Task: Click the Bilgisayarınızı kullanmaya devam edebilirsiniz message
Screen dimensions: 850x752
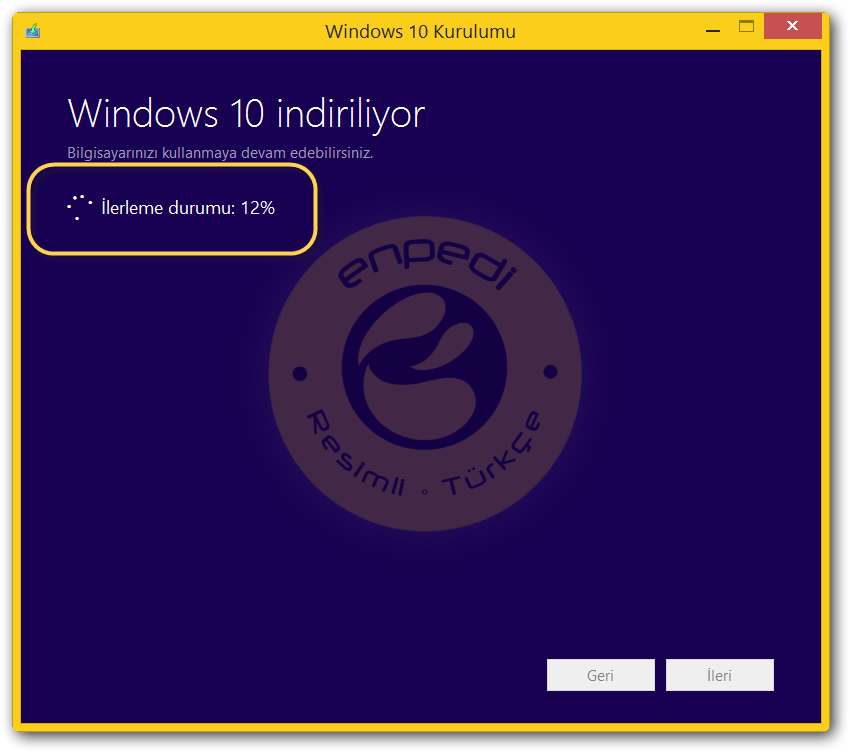Action: click(219, 152)
